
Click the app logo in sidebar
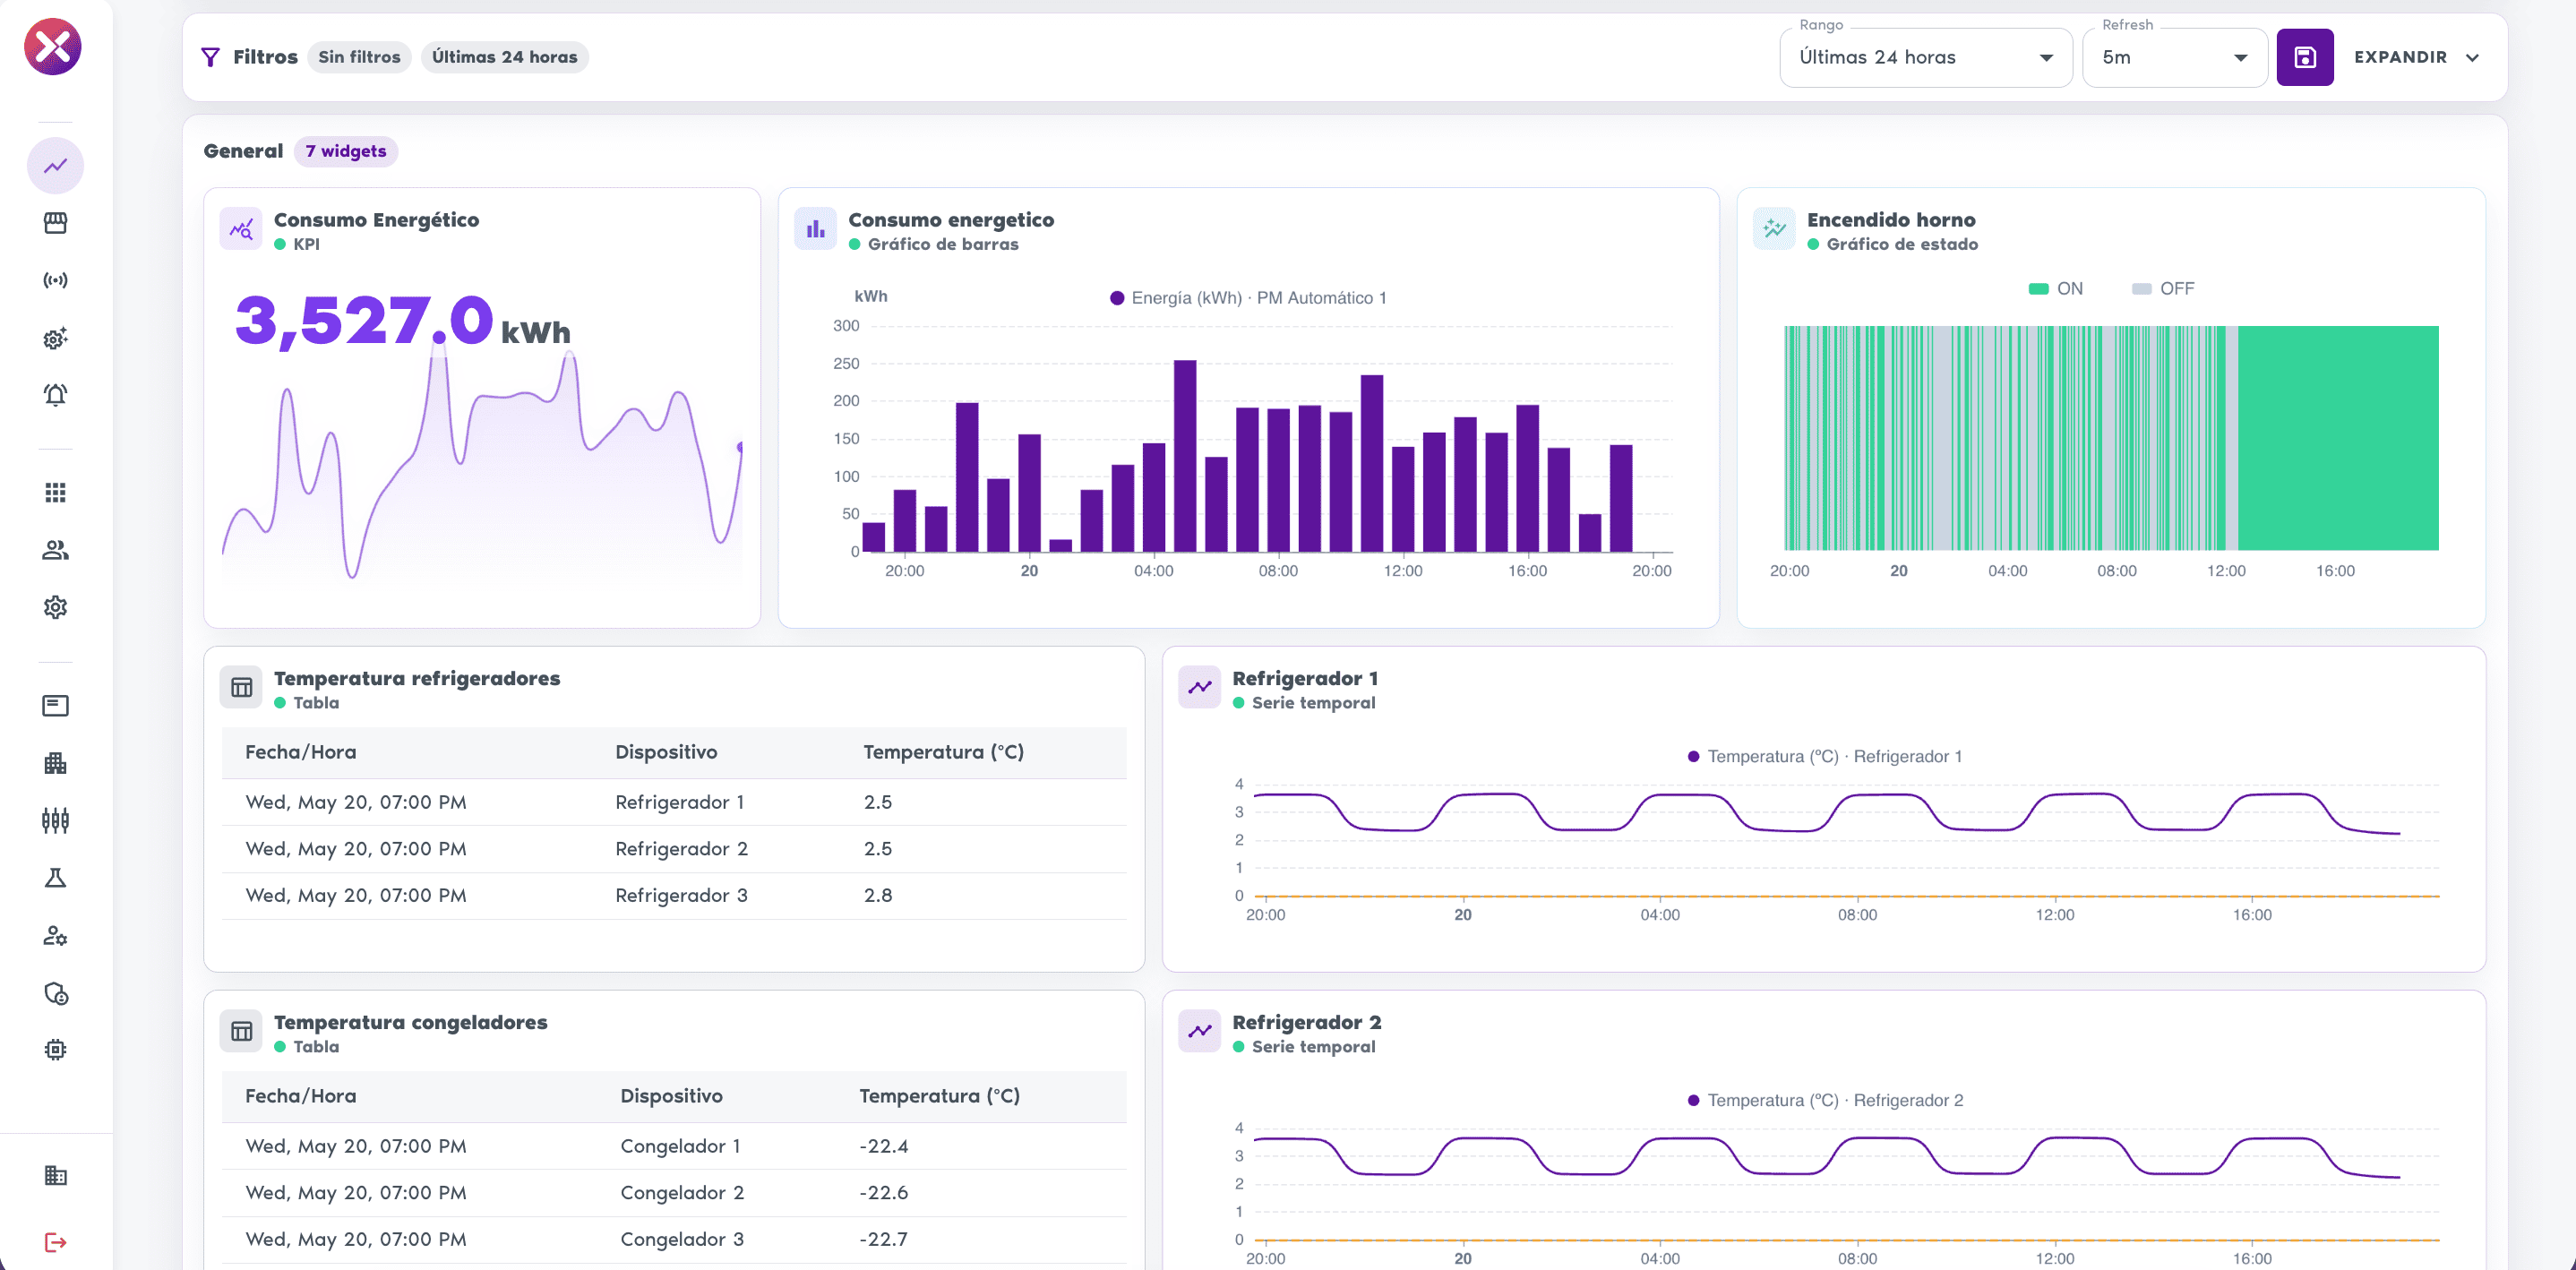point(53,46)
